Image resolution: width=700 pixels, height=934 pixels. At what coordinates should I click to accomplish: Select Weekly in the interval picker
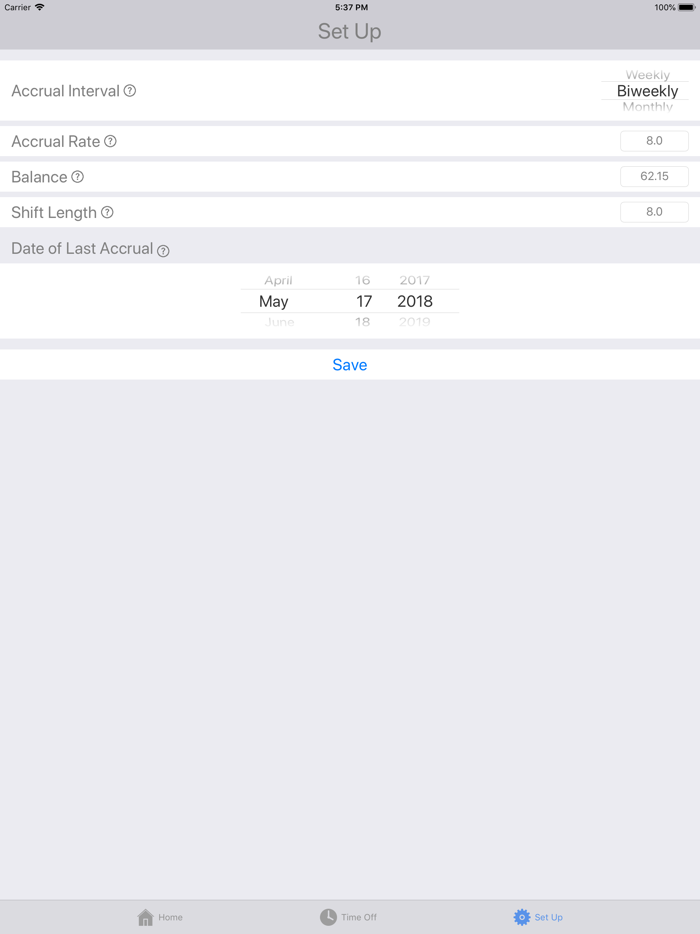(647, 75)
